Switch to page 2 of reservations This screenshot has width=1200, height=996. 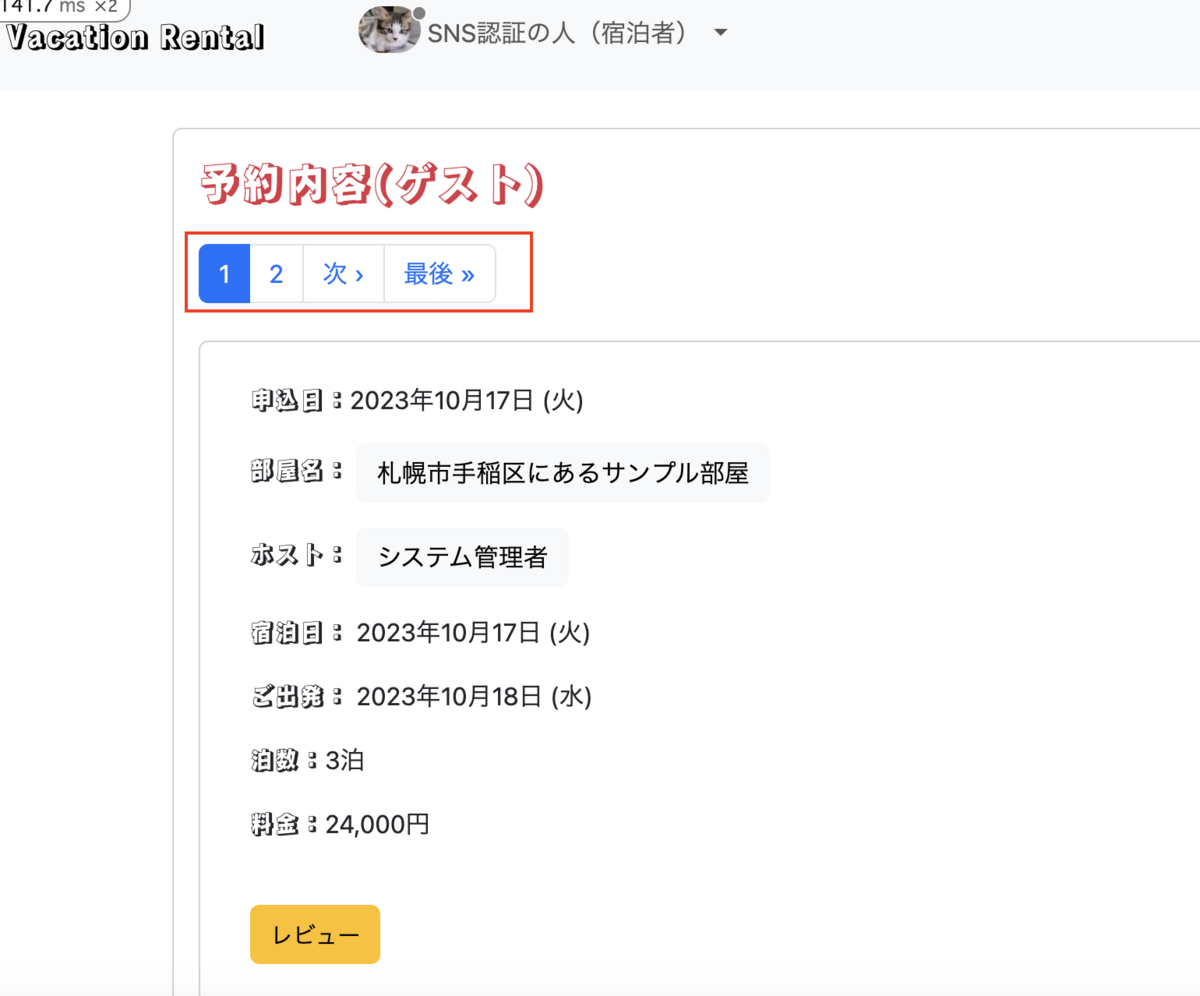275,273
